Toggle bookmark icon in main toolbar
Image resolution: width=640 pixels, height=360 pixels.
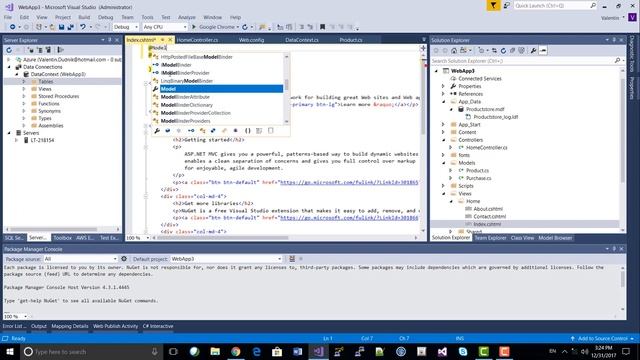322,27
